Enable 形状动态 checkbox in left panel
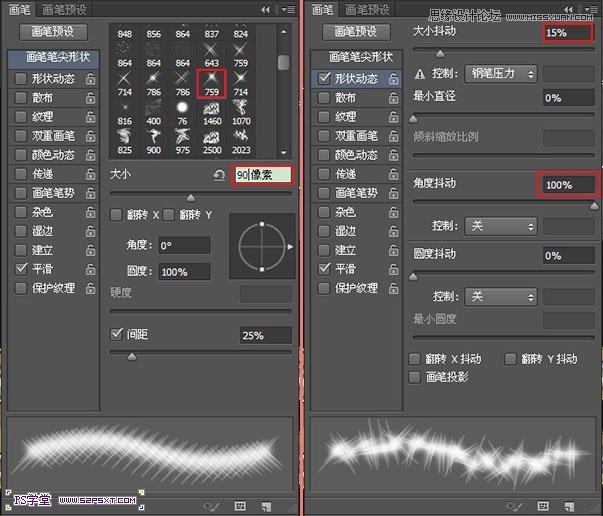 coord(20,79)
